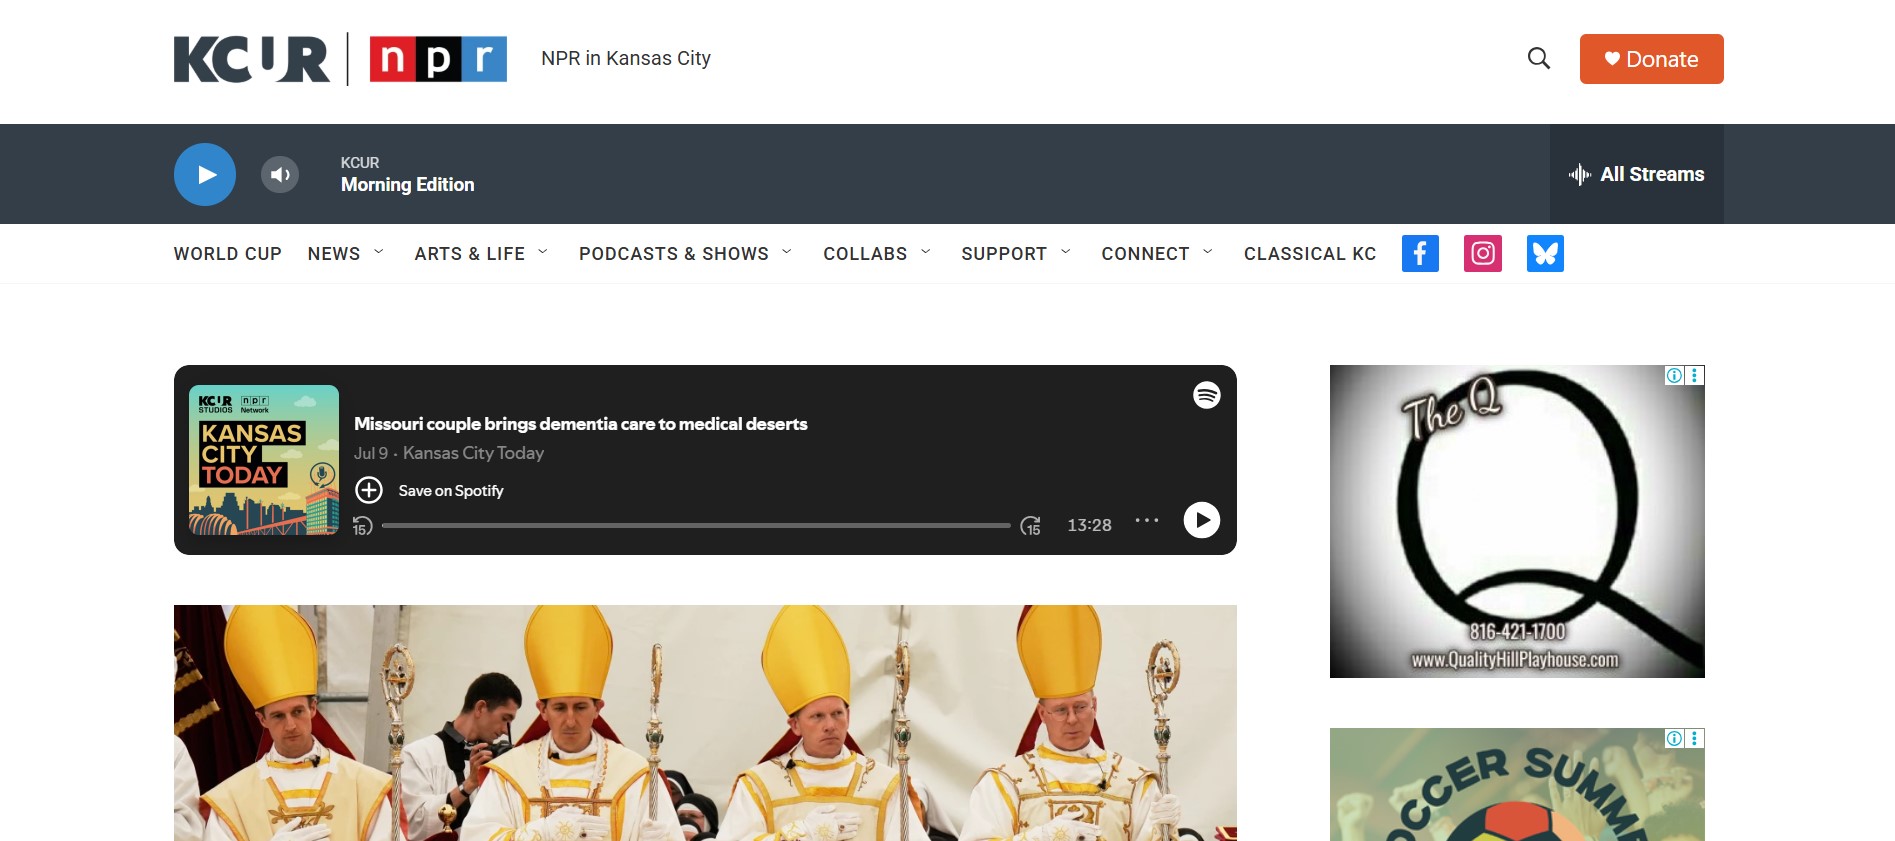The width and height of the screenshot is (1895, 841).
Task: Open the Spotify logo link
Action: click(x=1207, y=395)
